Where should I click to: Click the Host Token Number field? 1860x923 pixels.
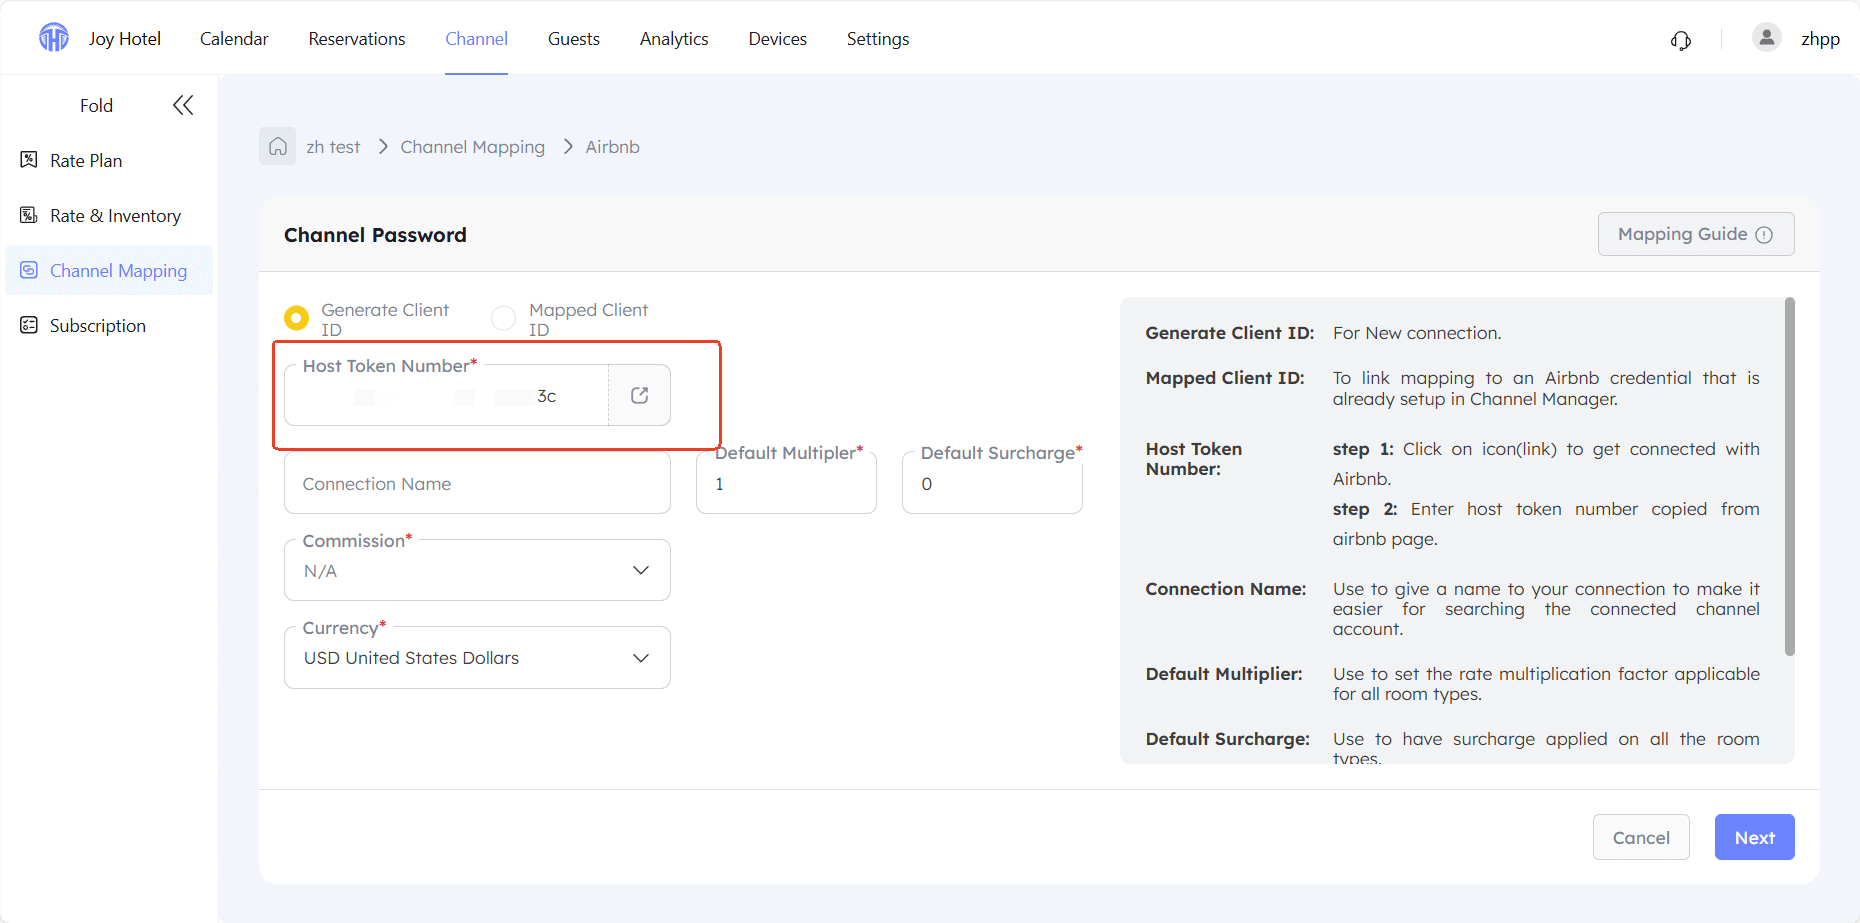pos(446,395)
